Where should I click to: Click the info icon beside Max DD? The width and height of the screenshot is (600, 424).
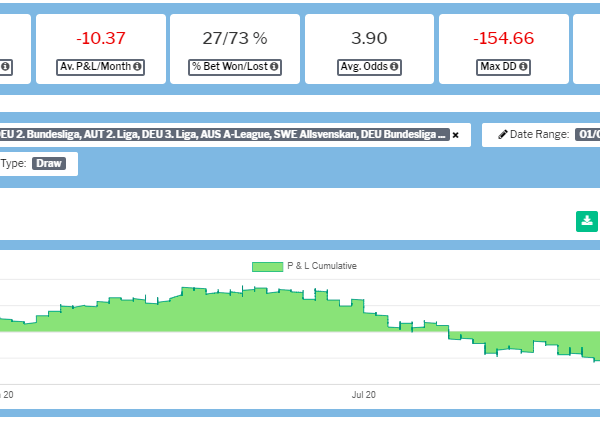coord(523,67)
